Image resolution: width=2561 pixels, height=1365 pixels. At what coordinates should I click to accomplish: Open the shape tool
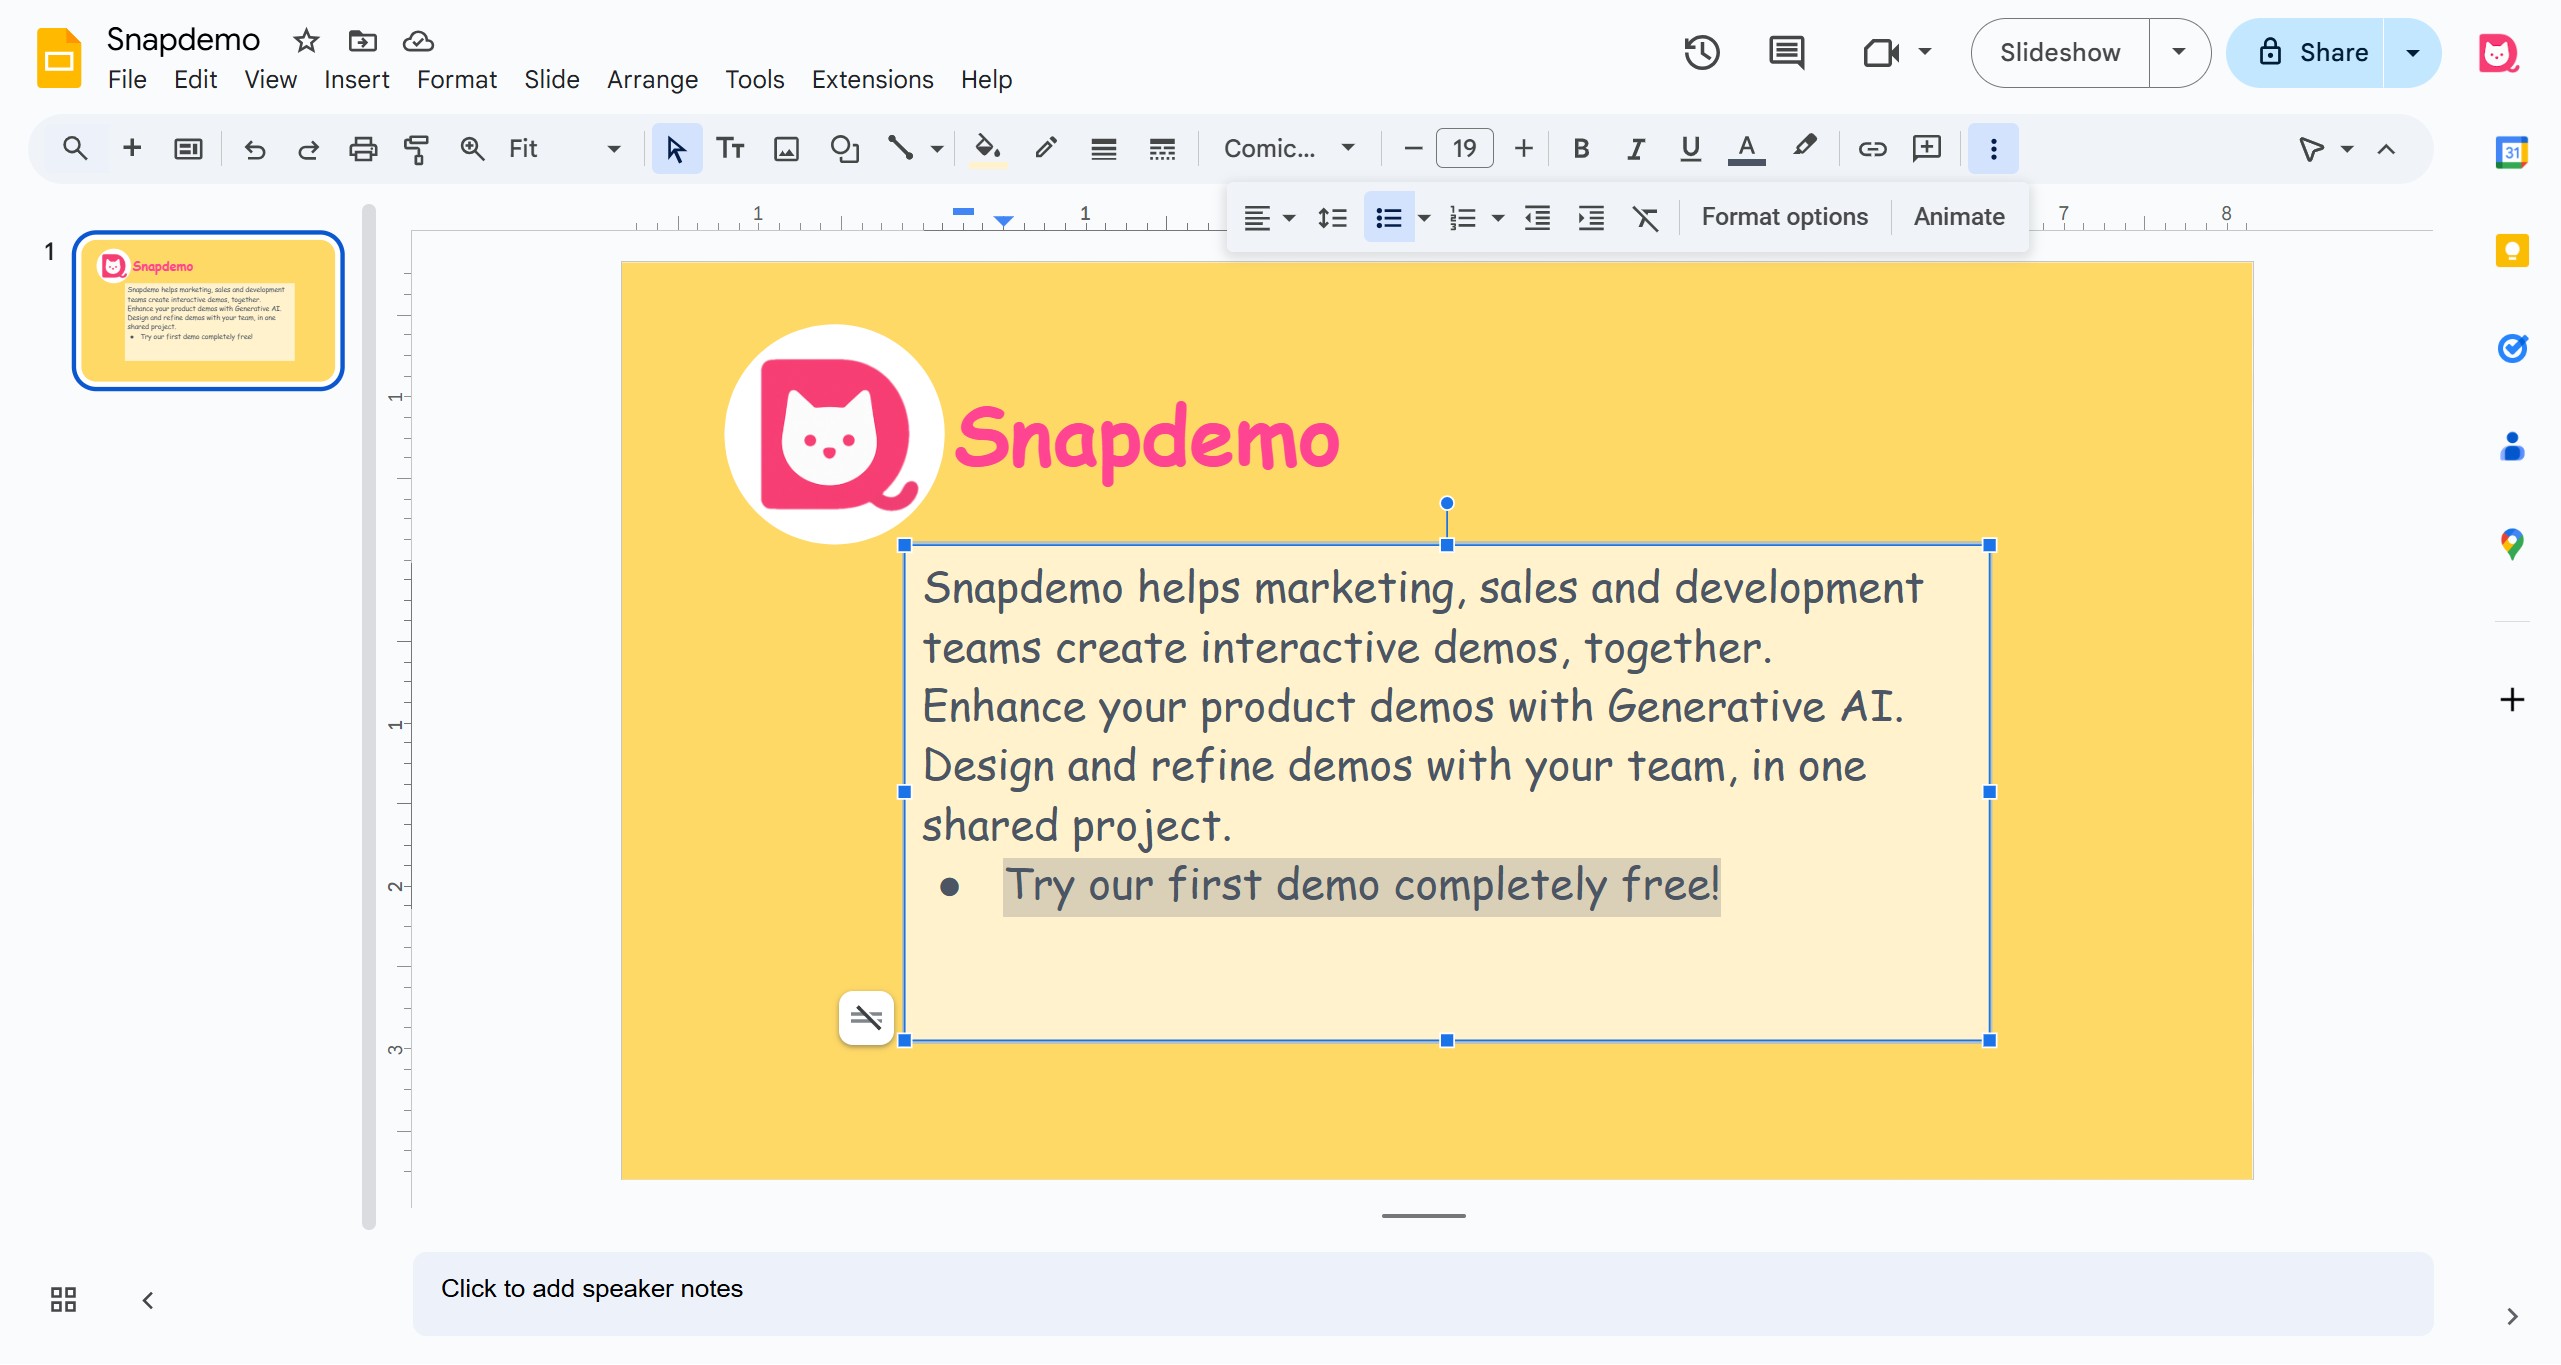pos(845,149)
